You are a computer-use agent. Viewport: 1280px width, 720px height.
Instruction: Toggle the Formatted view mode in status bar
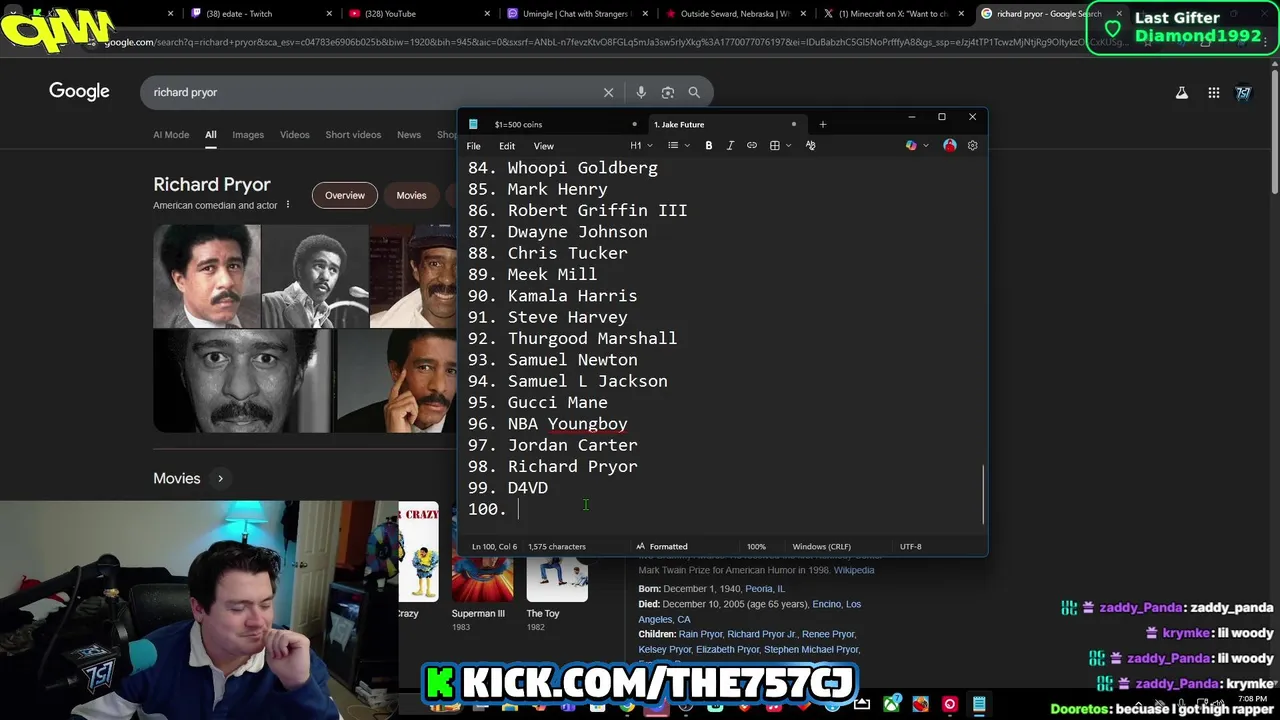[662, 546]
